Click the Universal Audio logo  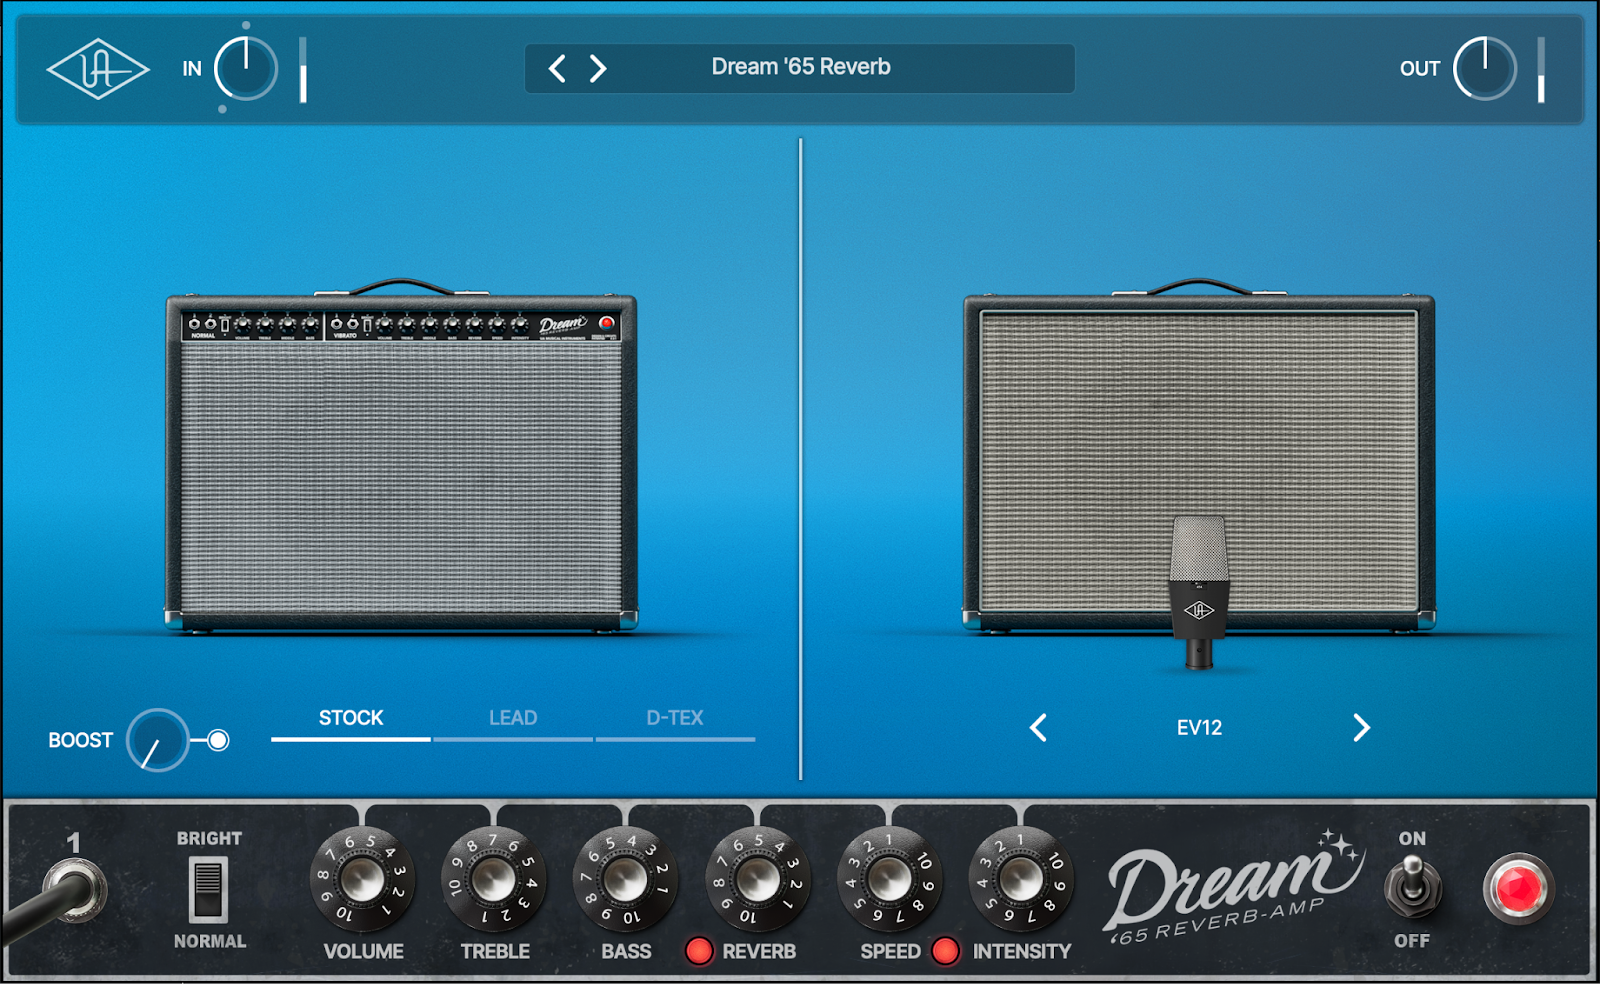(x=98, y=69)
